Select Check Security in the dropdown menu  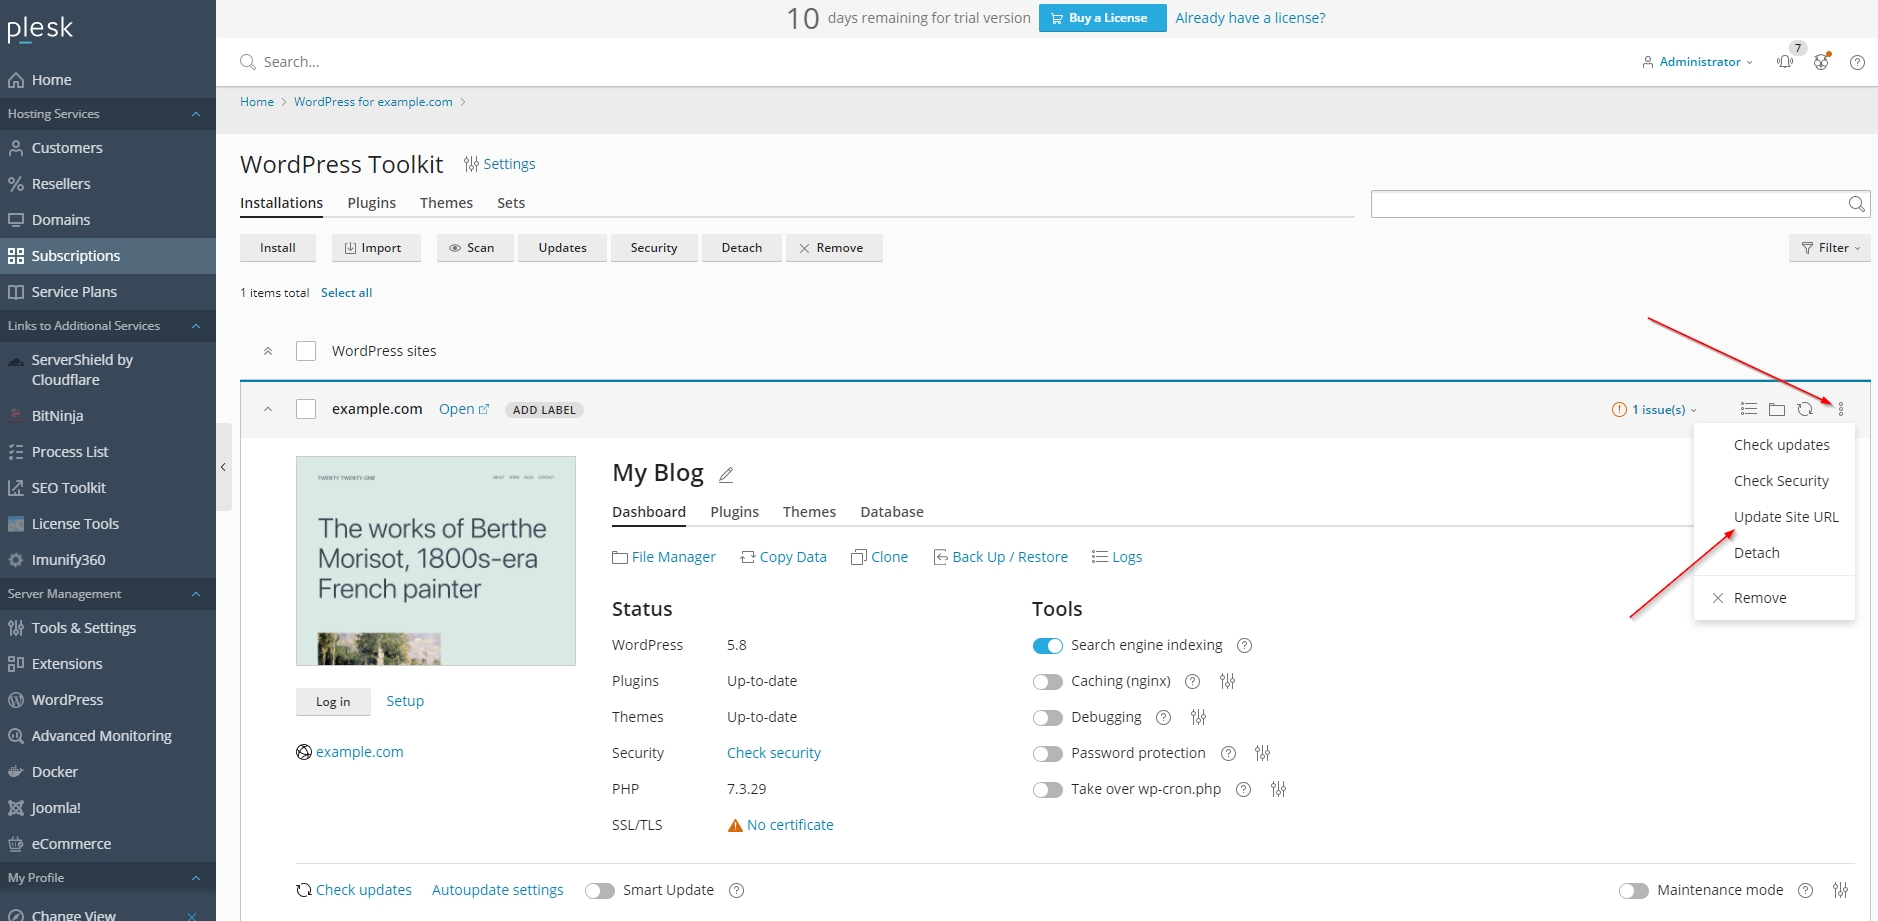(x=1781, y=481)
